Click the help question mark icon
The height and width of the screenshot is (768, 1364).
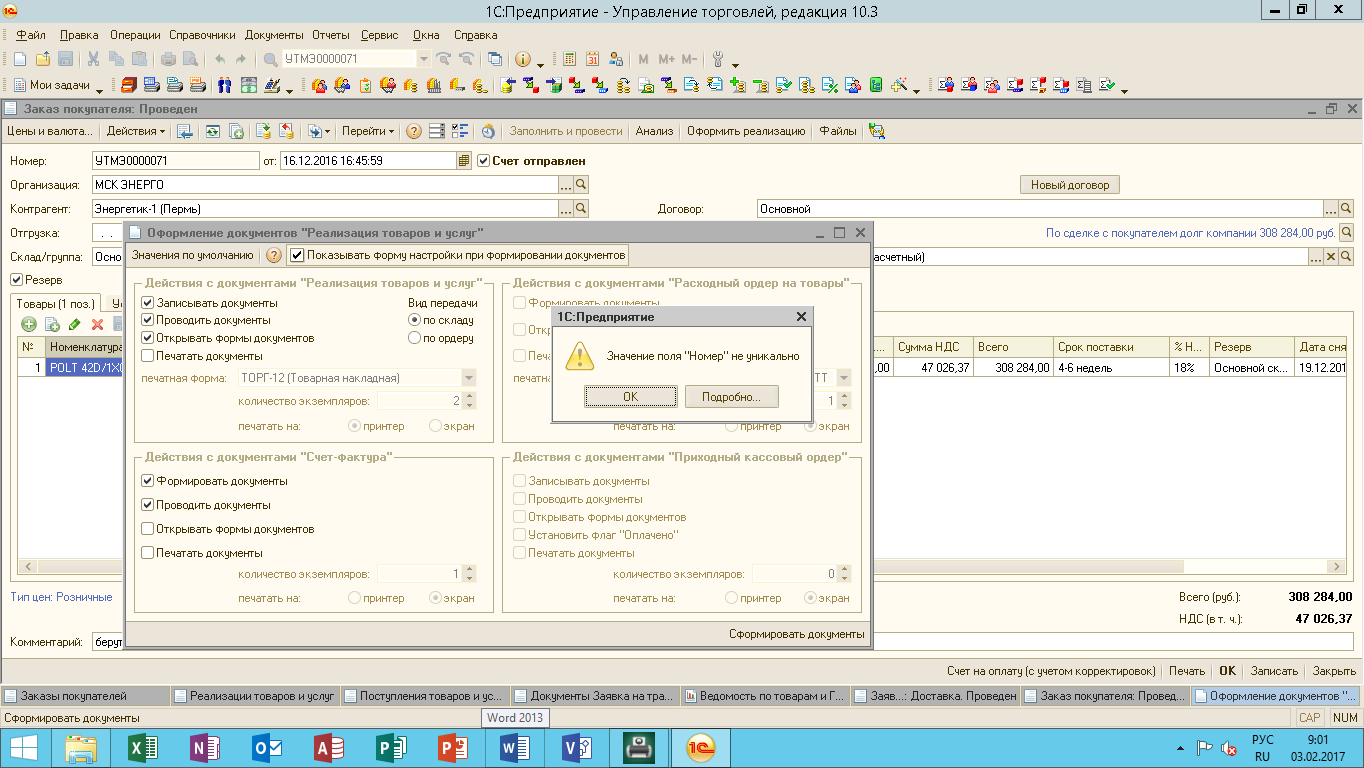pos(414,131)
